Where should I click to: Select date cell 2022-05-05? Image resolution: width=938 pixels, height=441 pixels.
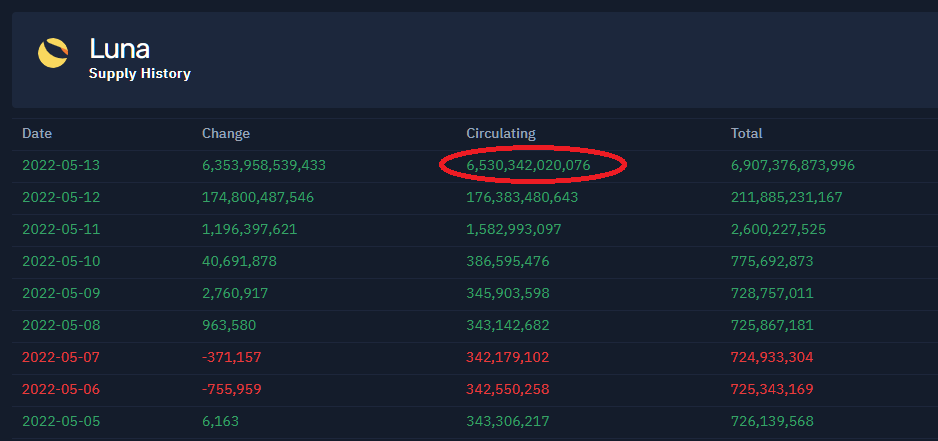point(61,421)
